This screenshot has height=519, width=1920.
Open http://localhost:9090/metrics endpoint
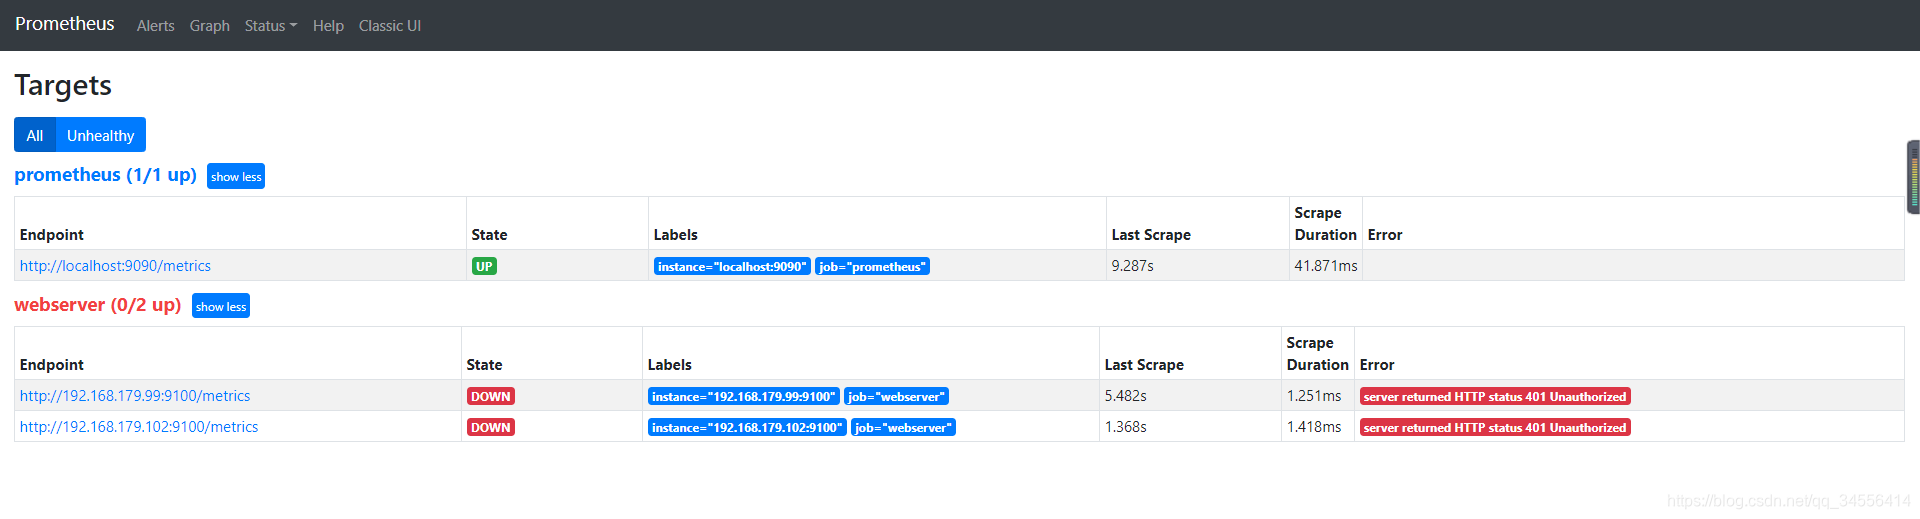point(115,266)
